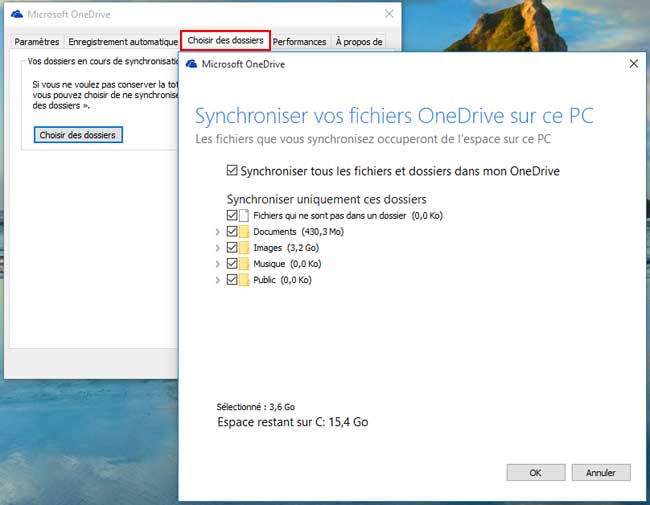Select the Musique (0,0 Ko) label
Screen dimensions: 650x505
pyautogui.click(x=287, y=264)
